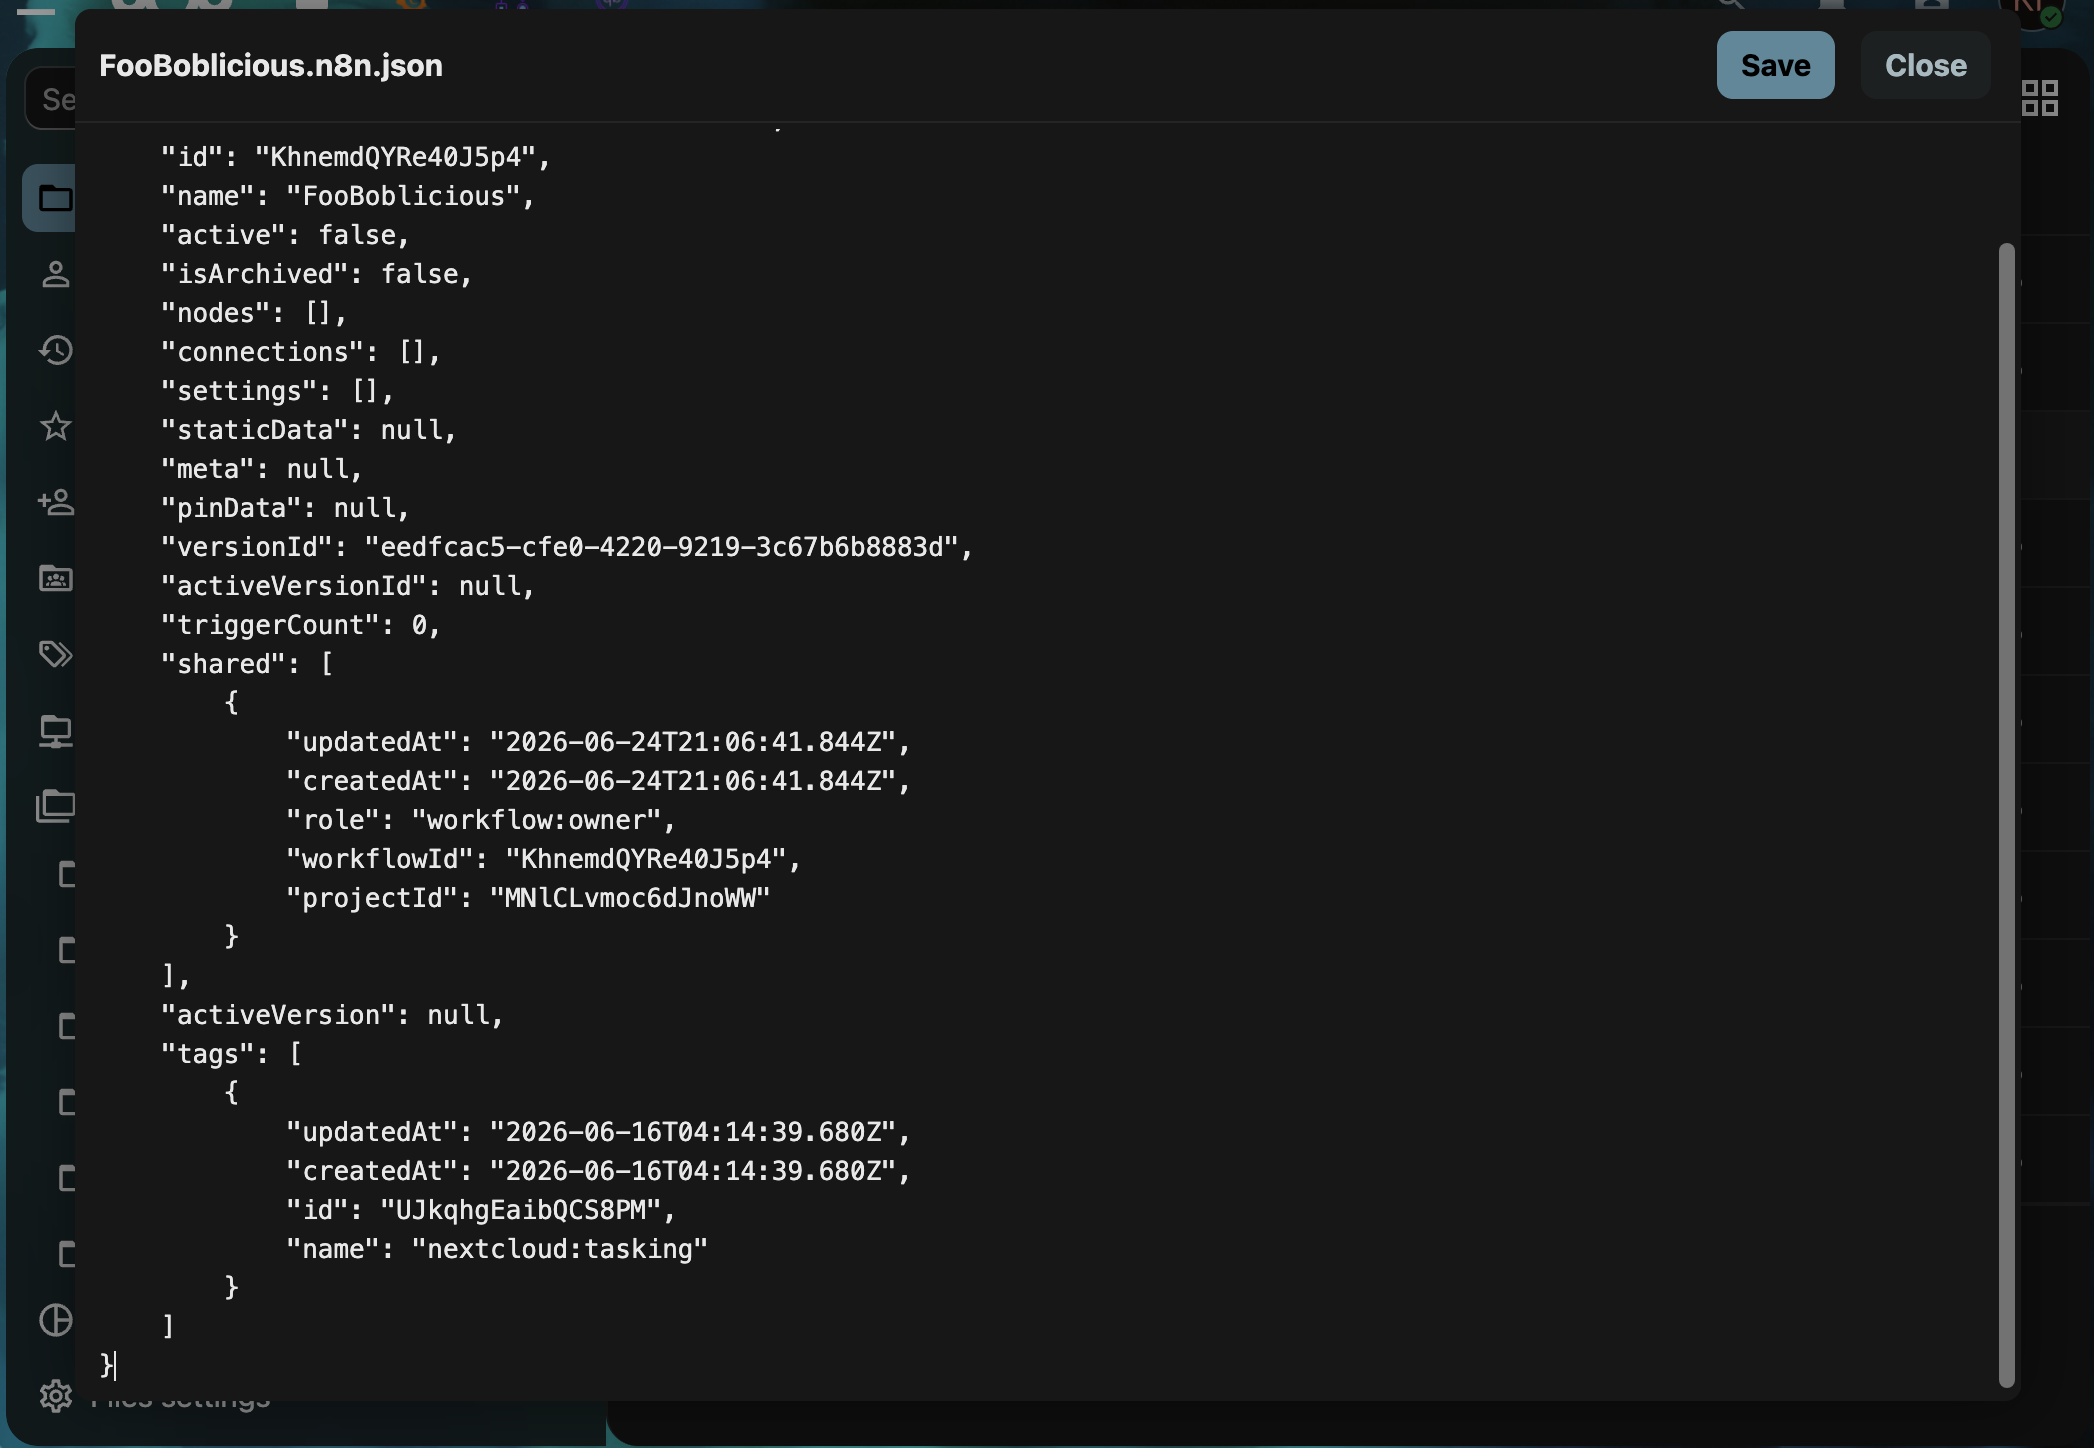Click the FooBoblicious.n8n.json title
Screen dimensions: 2094x1448
click(271, 65)
